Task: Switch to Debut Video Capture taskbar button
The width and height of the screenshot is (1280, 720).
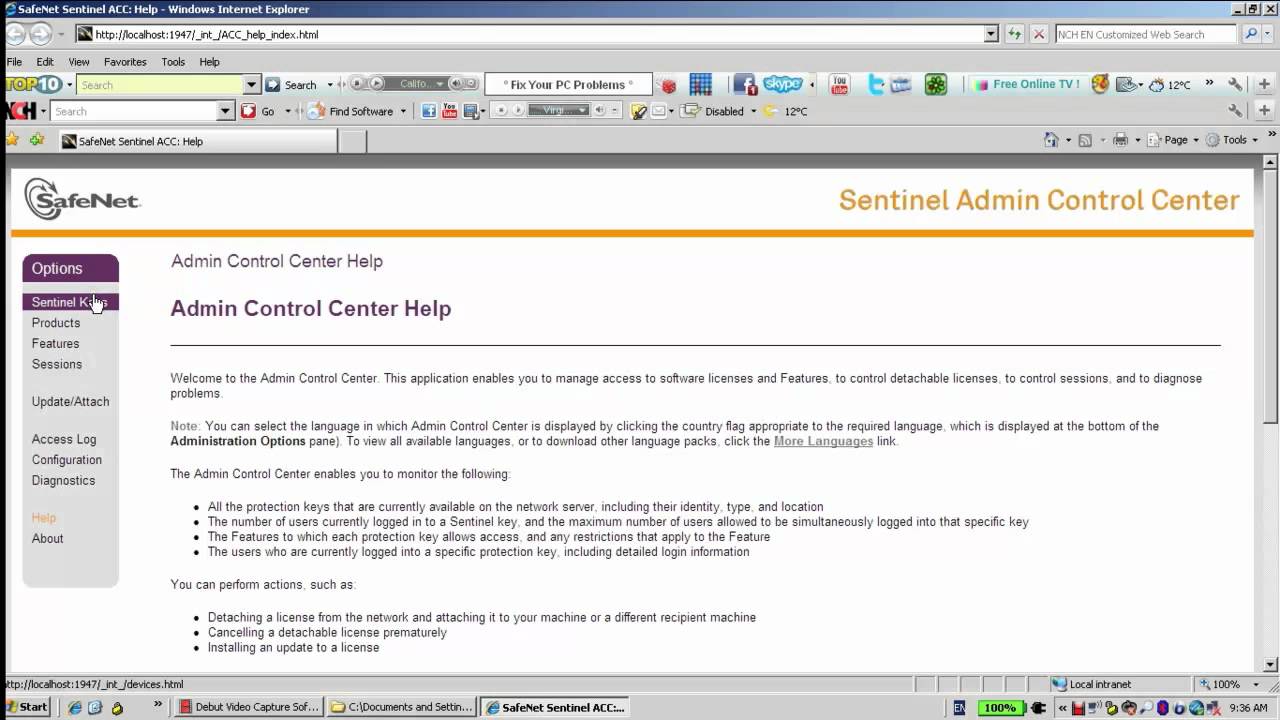Action: (x=248, y=707)
